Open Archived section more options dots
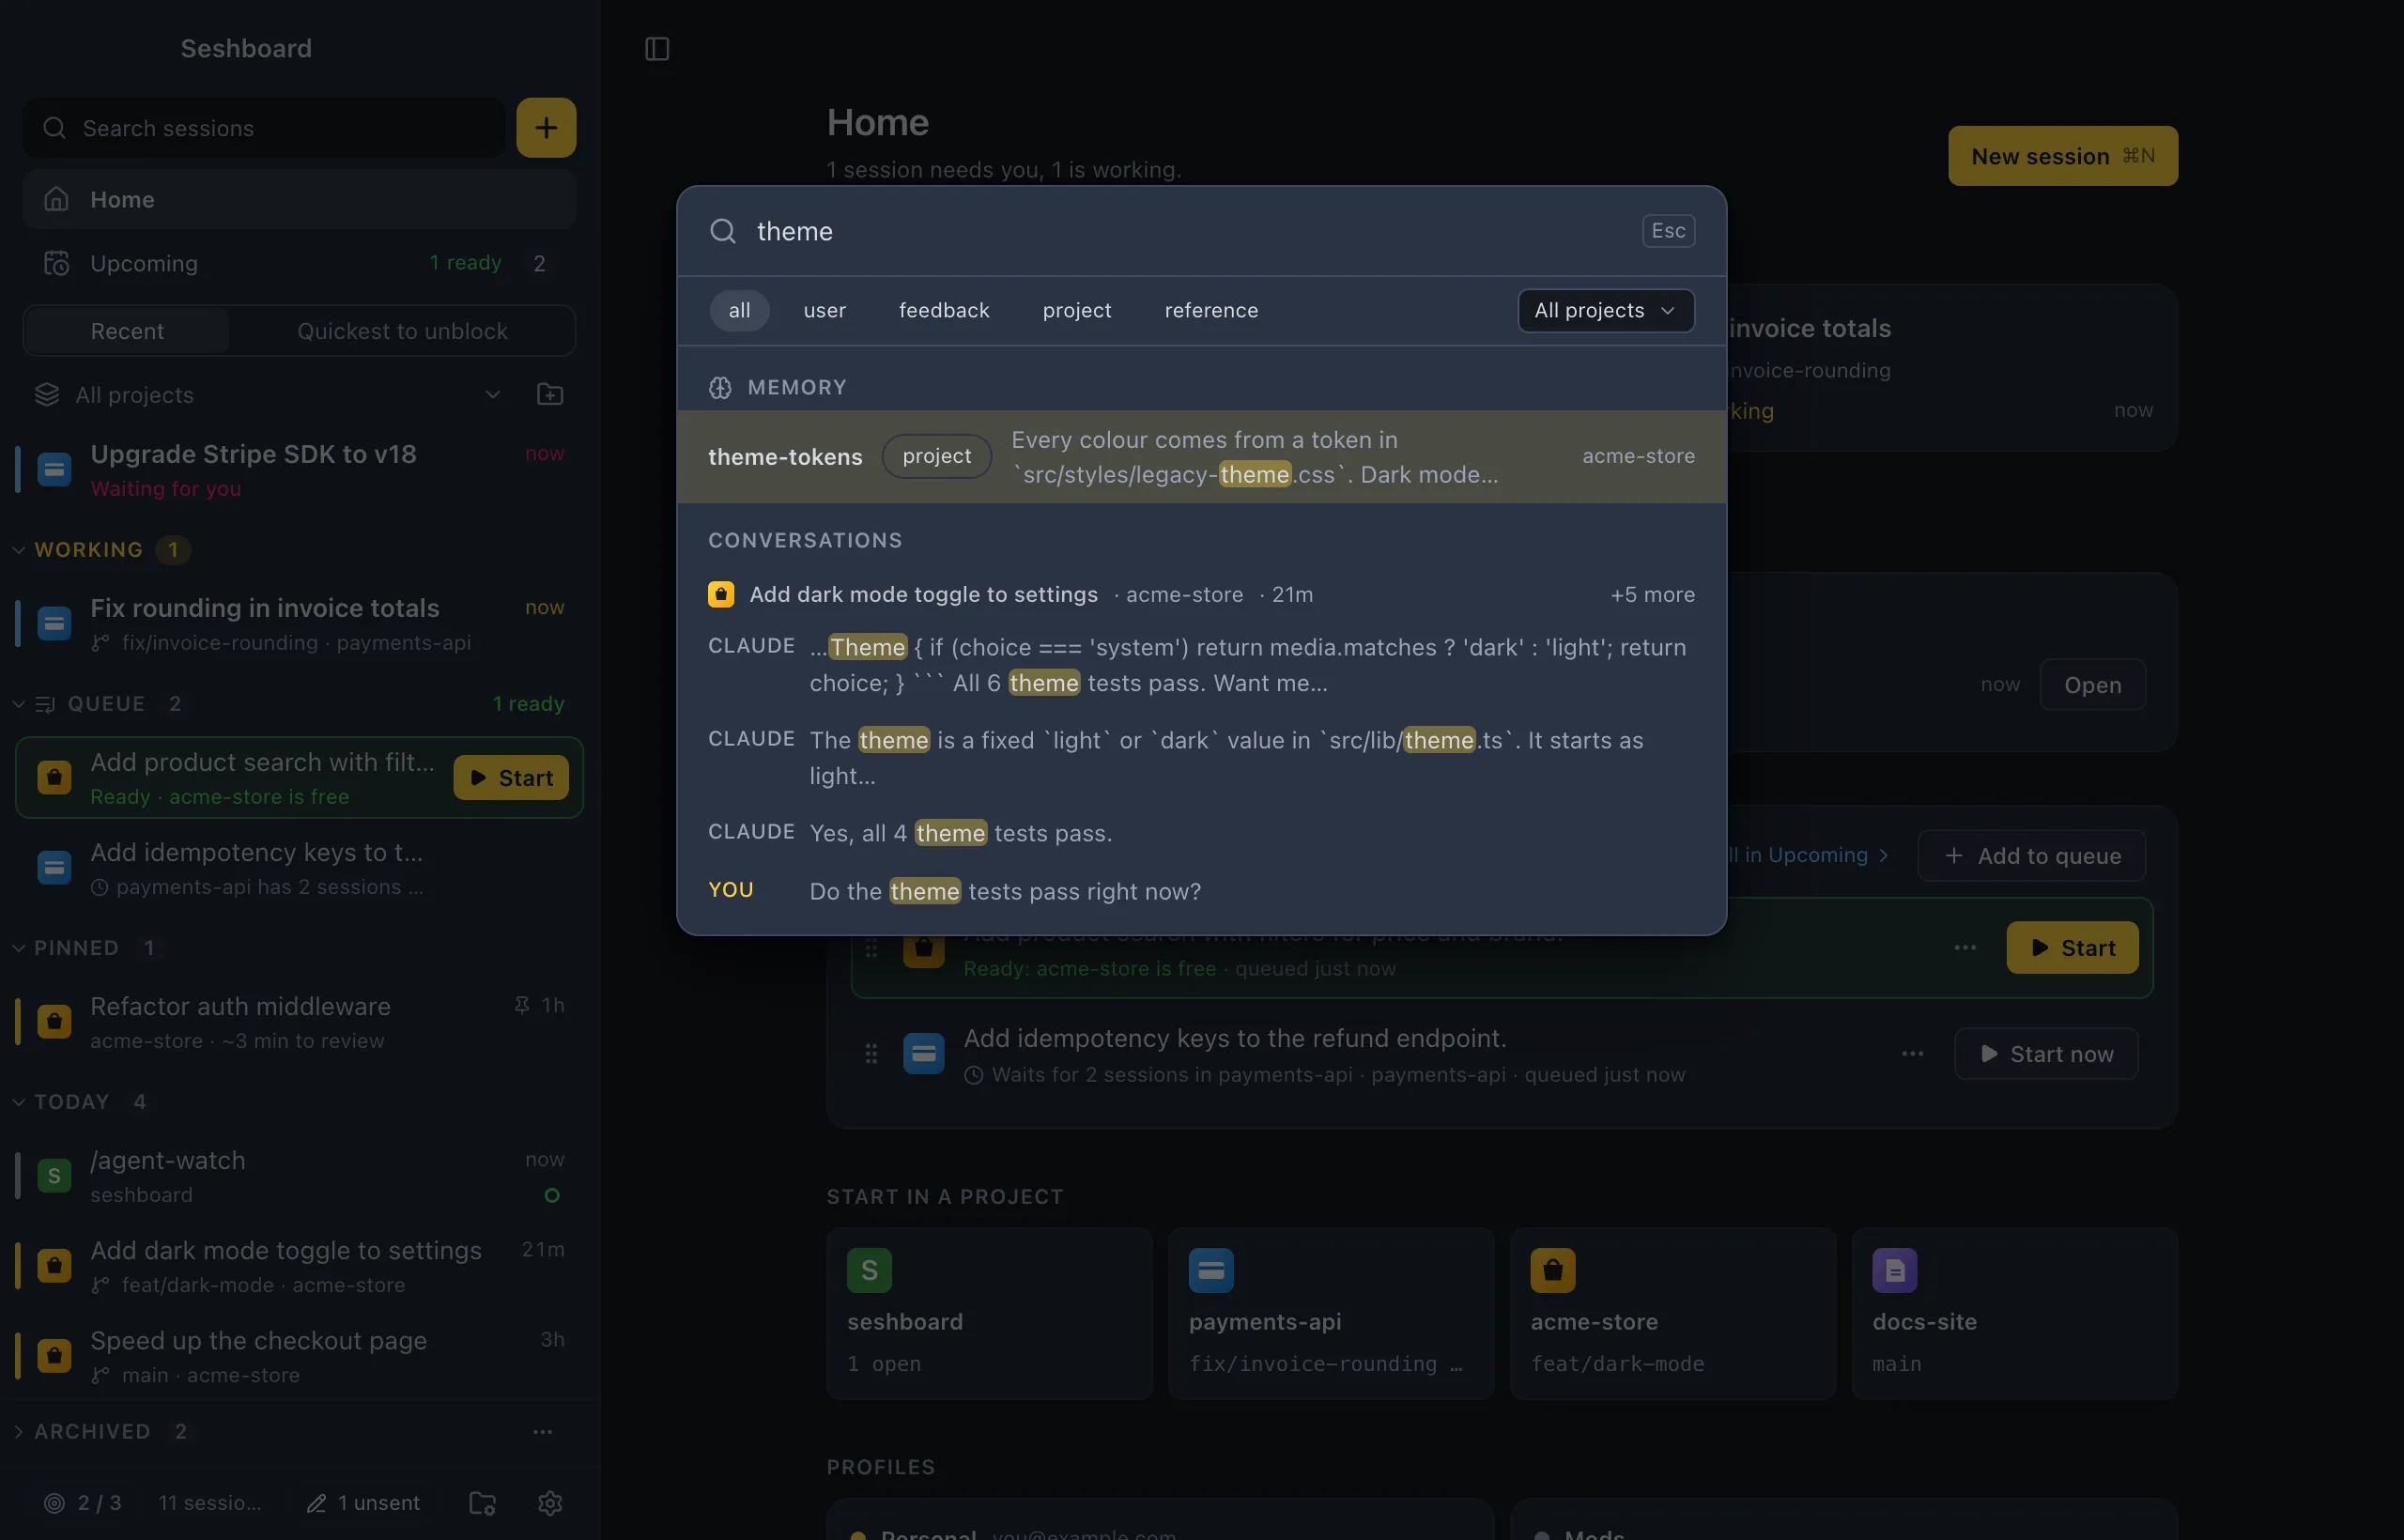 coord(543,1432)
